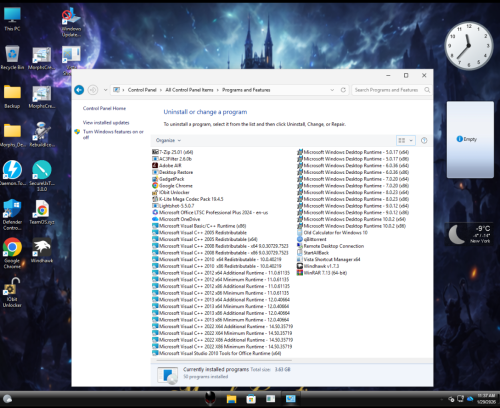Open Windows Update desktop shortcut
Viewport: 500px width, 408px height.
(x=71, y=22)
